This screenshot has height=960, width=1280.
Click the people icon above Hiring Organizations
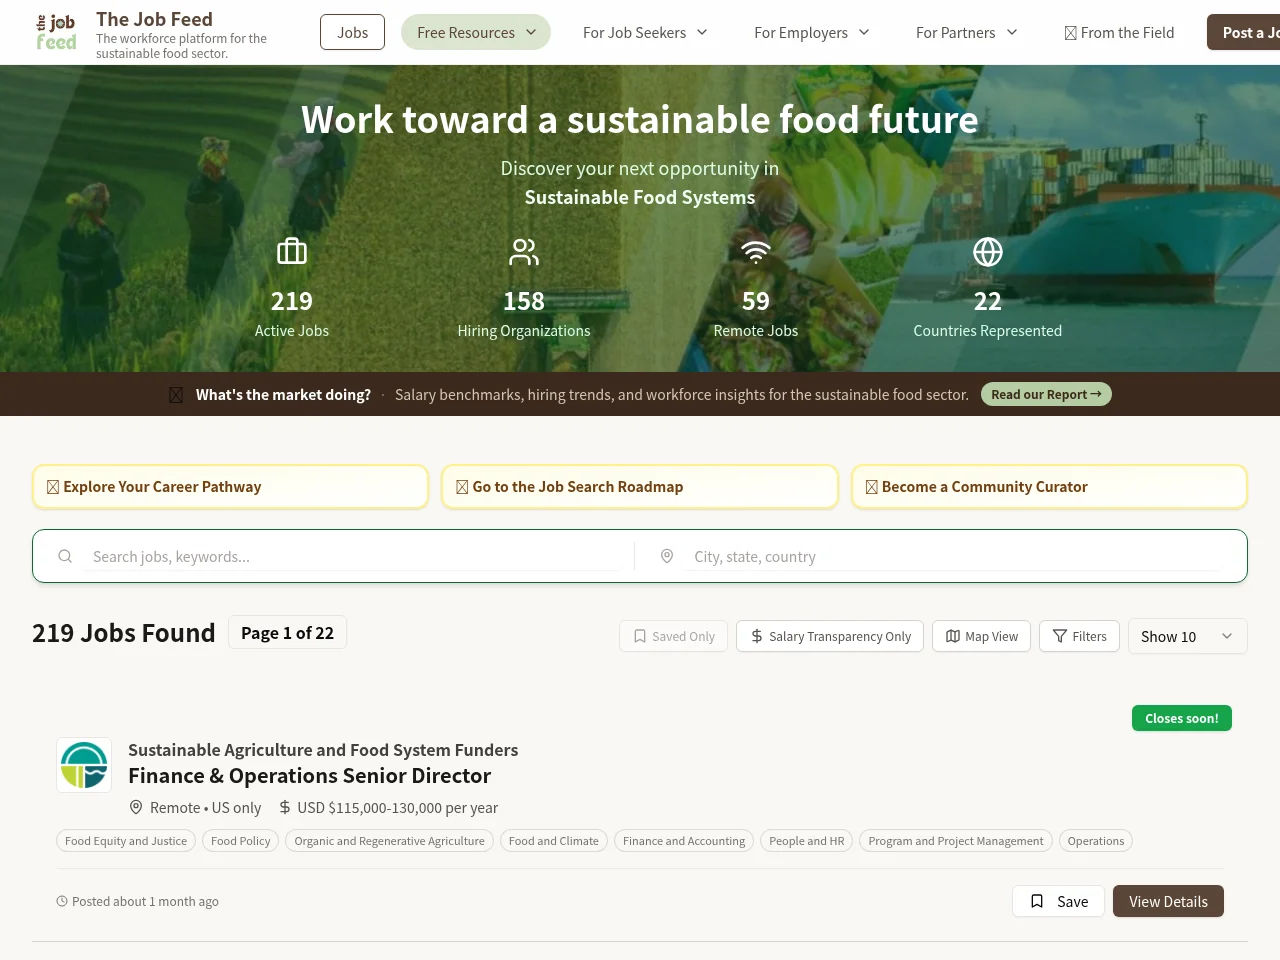tap(524, 251)
